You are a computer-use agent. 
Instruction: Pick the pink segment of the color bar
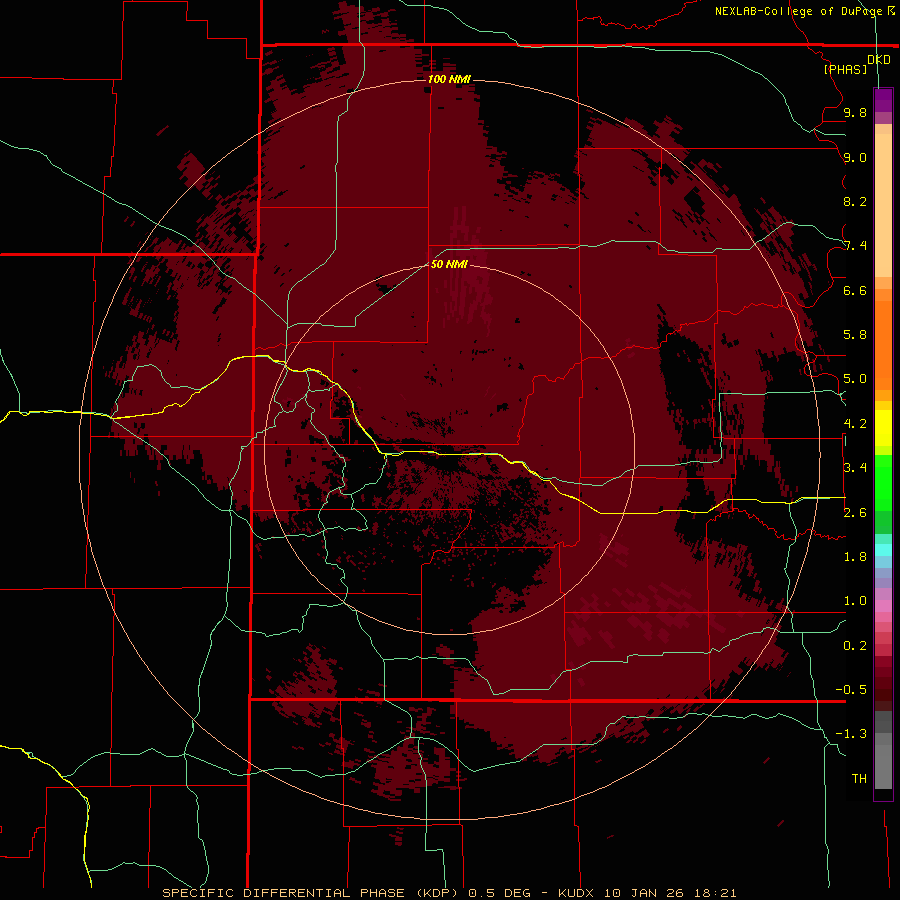883,606
